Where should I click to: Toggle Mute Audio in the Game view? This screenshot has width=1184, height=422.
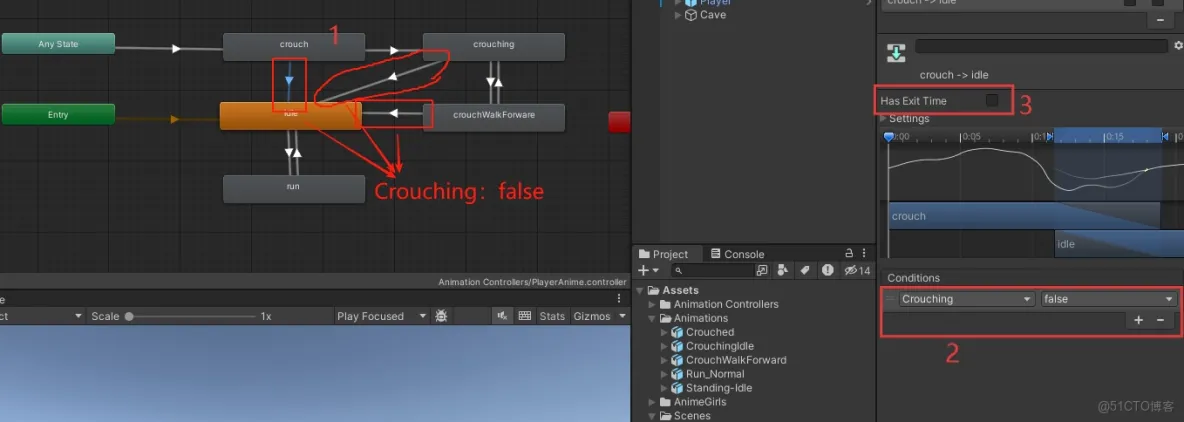pyautogui.click(x=502, y=316)
